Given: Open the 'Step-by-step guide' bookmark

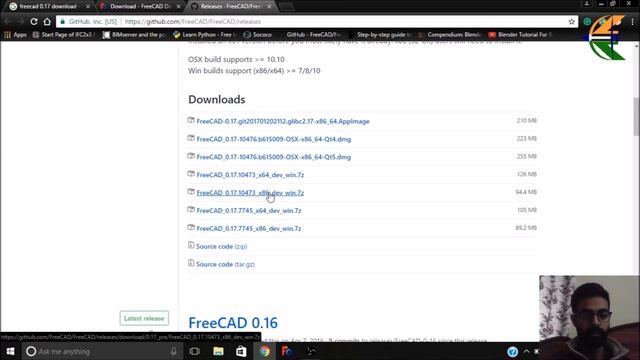Looking at the screenshot, I should point(380,35).
